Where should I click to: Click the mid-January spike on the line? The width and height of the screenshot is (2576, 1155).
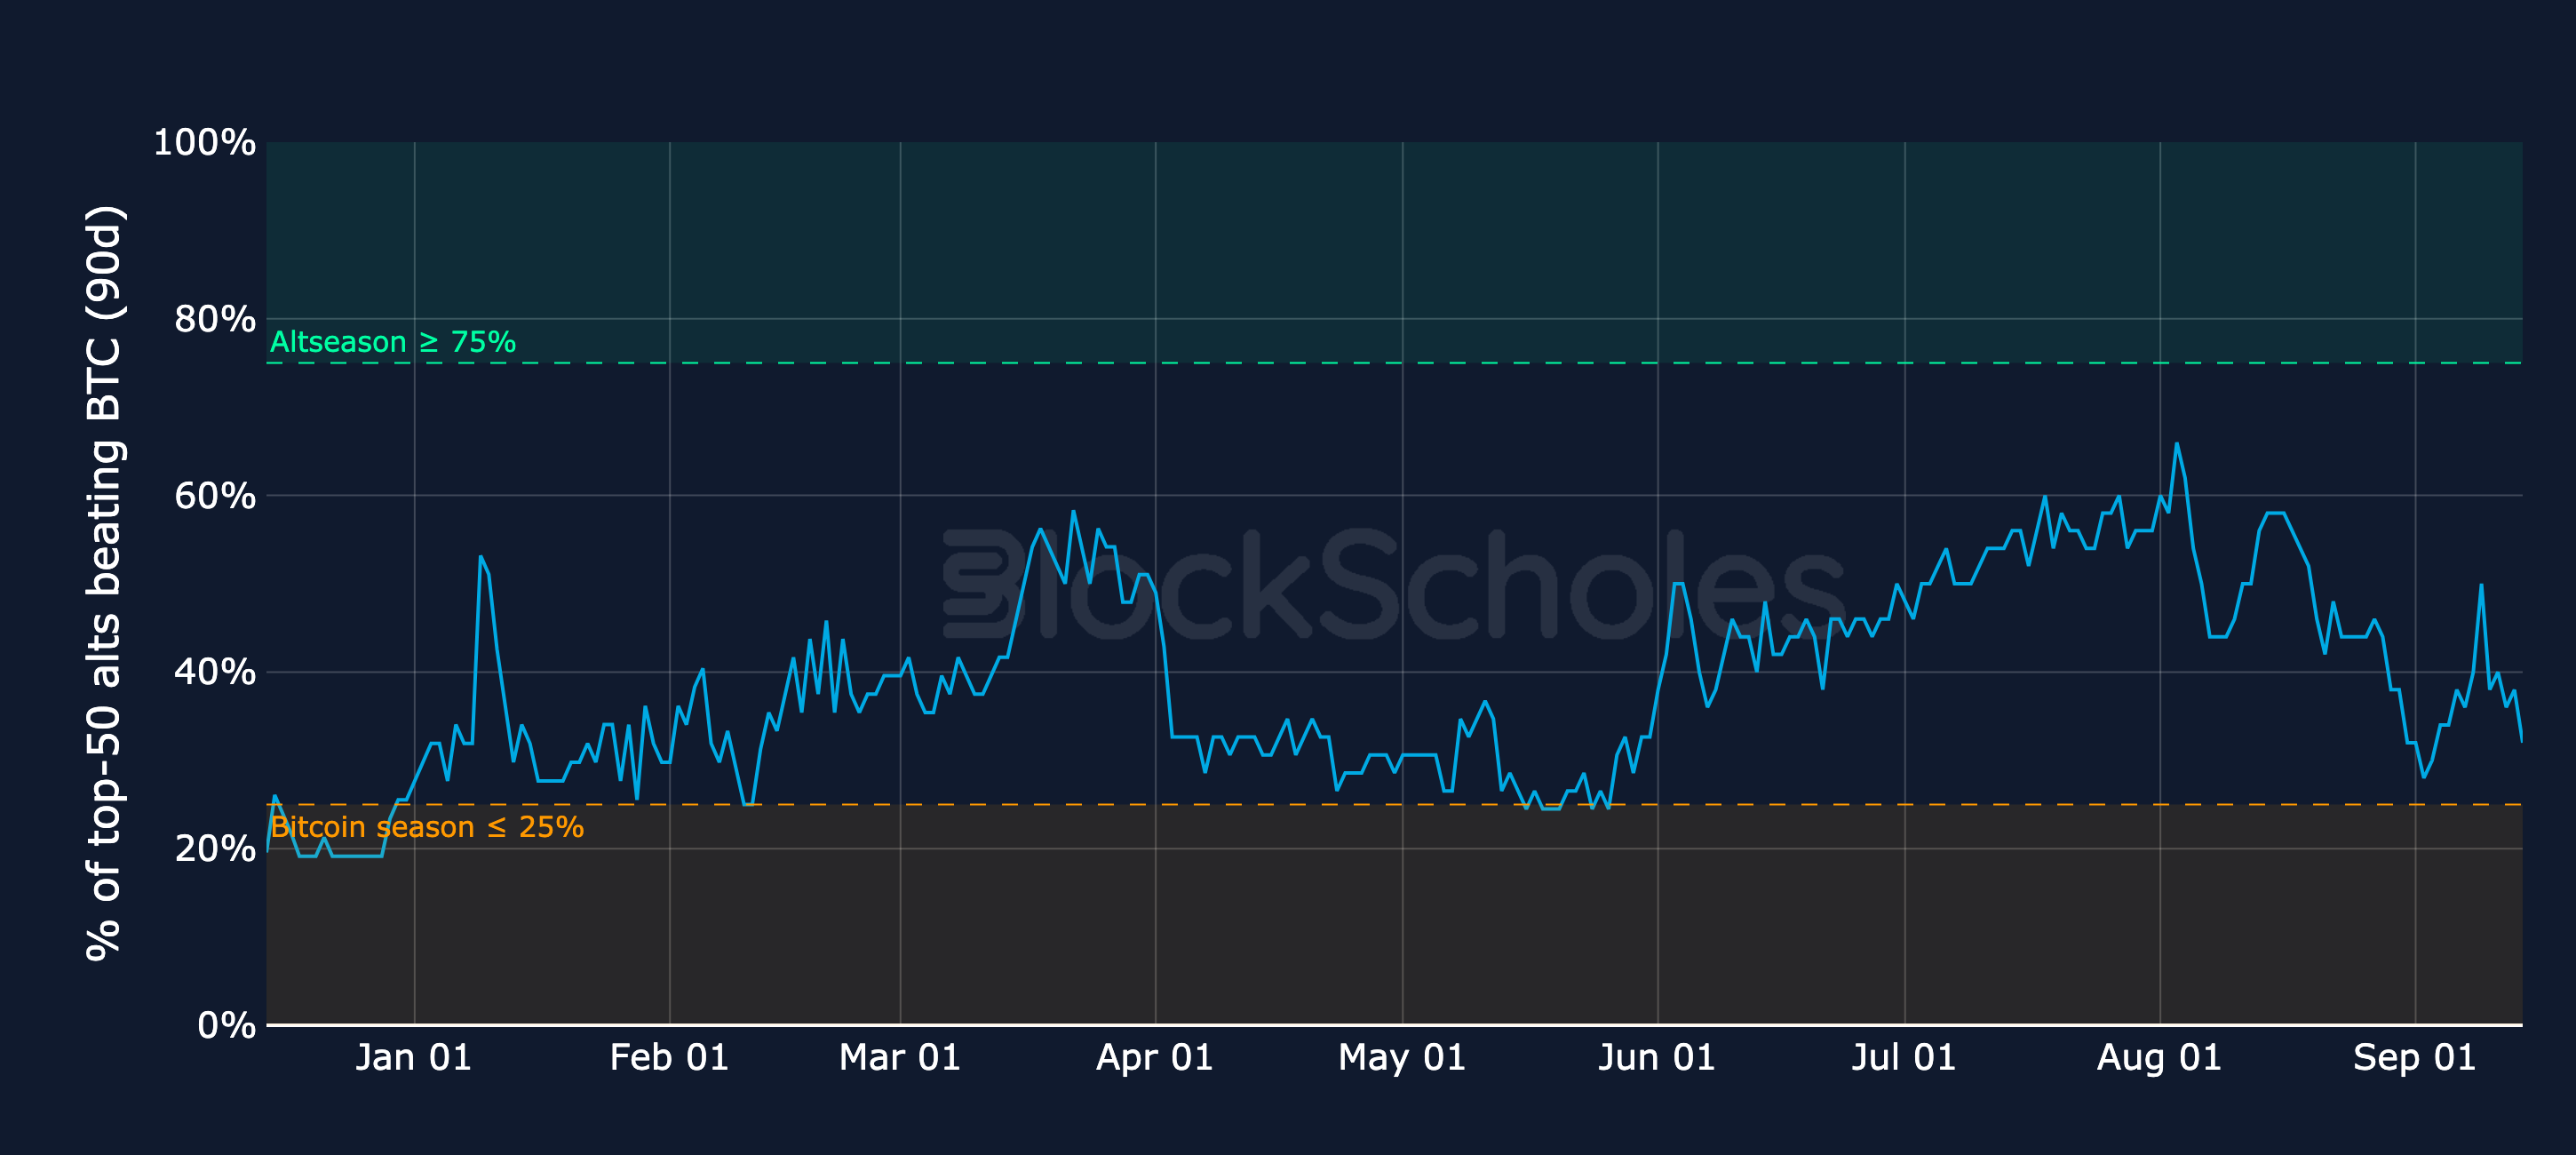point(481,557)
